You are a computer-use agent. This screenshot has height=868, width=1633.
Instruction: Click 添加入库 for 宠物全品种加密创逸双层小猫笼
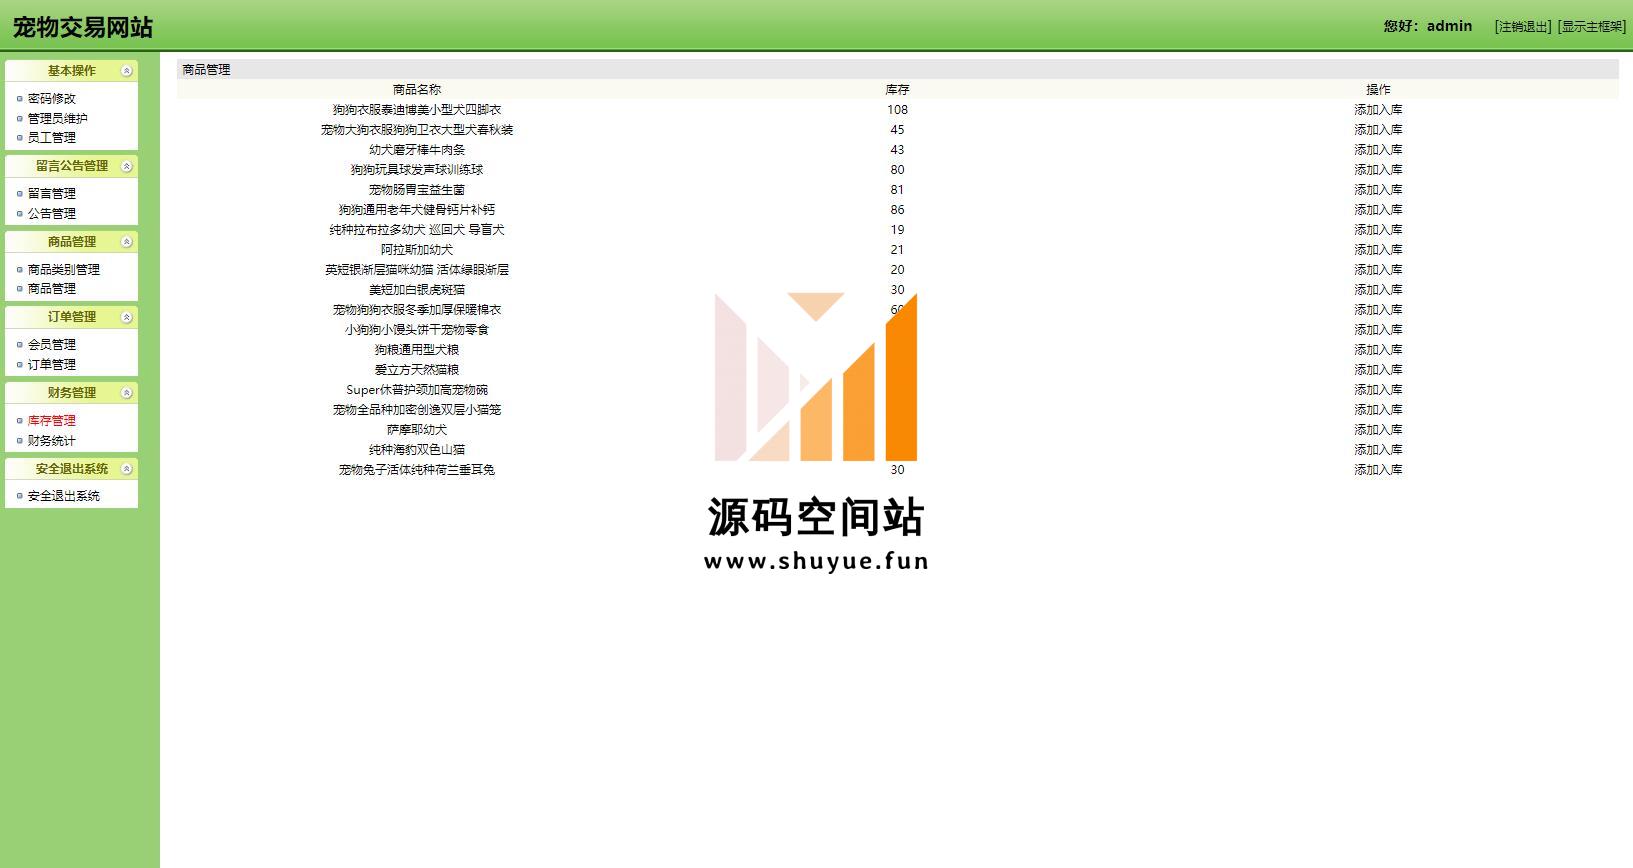(x=1378, y=410)
